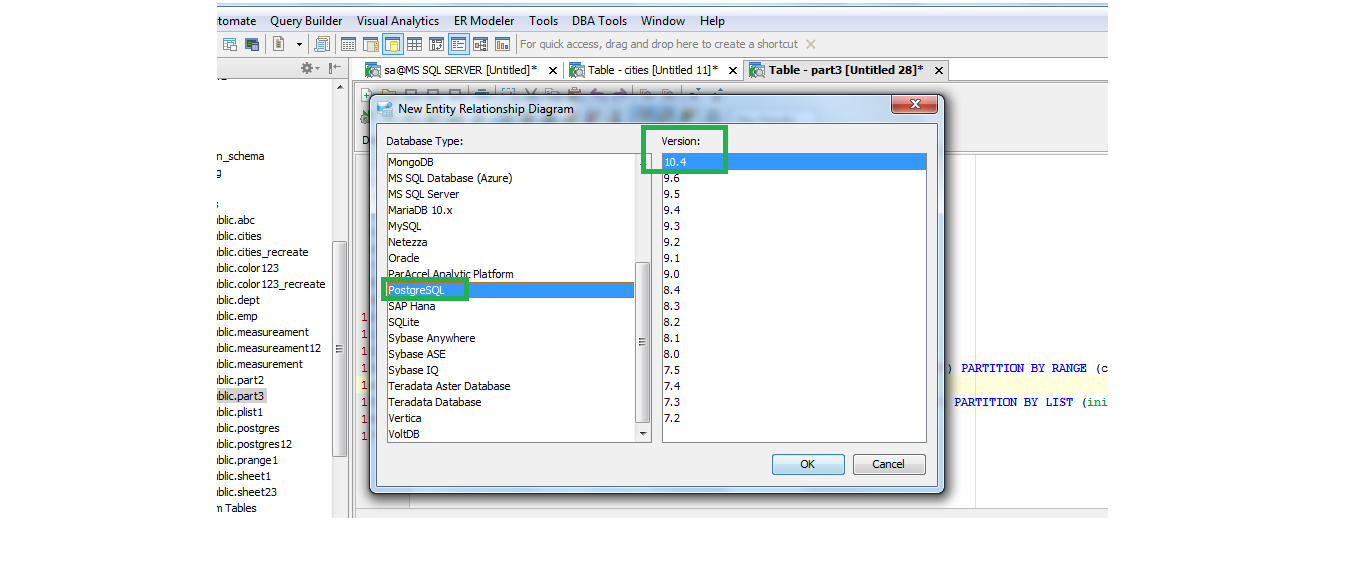Select version 9.6 in the Version list
The width and height of the screenshot is (1360, 567).
794,178
